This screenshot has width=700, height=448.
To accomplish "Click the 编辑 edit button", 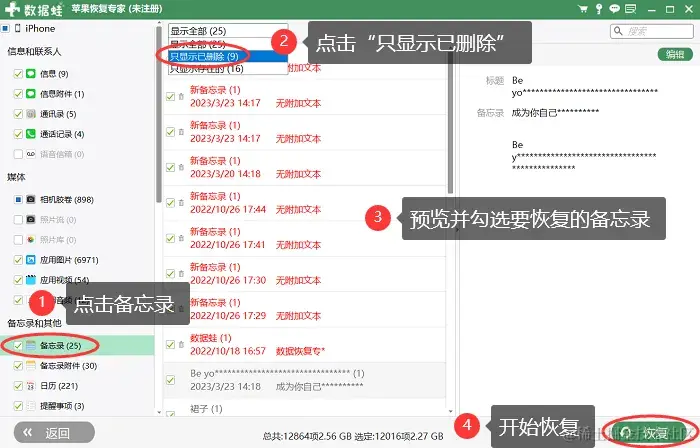I will point(675,54).
